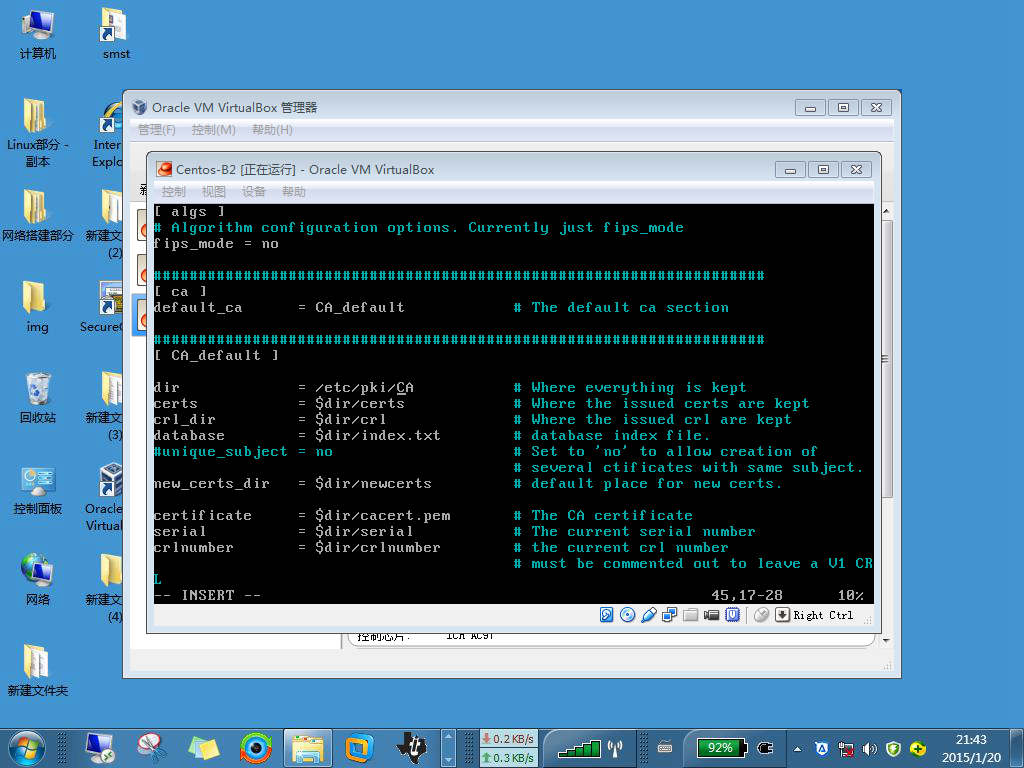Select the img folder on desktop

point(37,307)
